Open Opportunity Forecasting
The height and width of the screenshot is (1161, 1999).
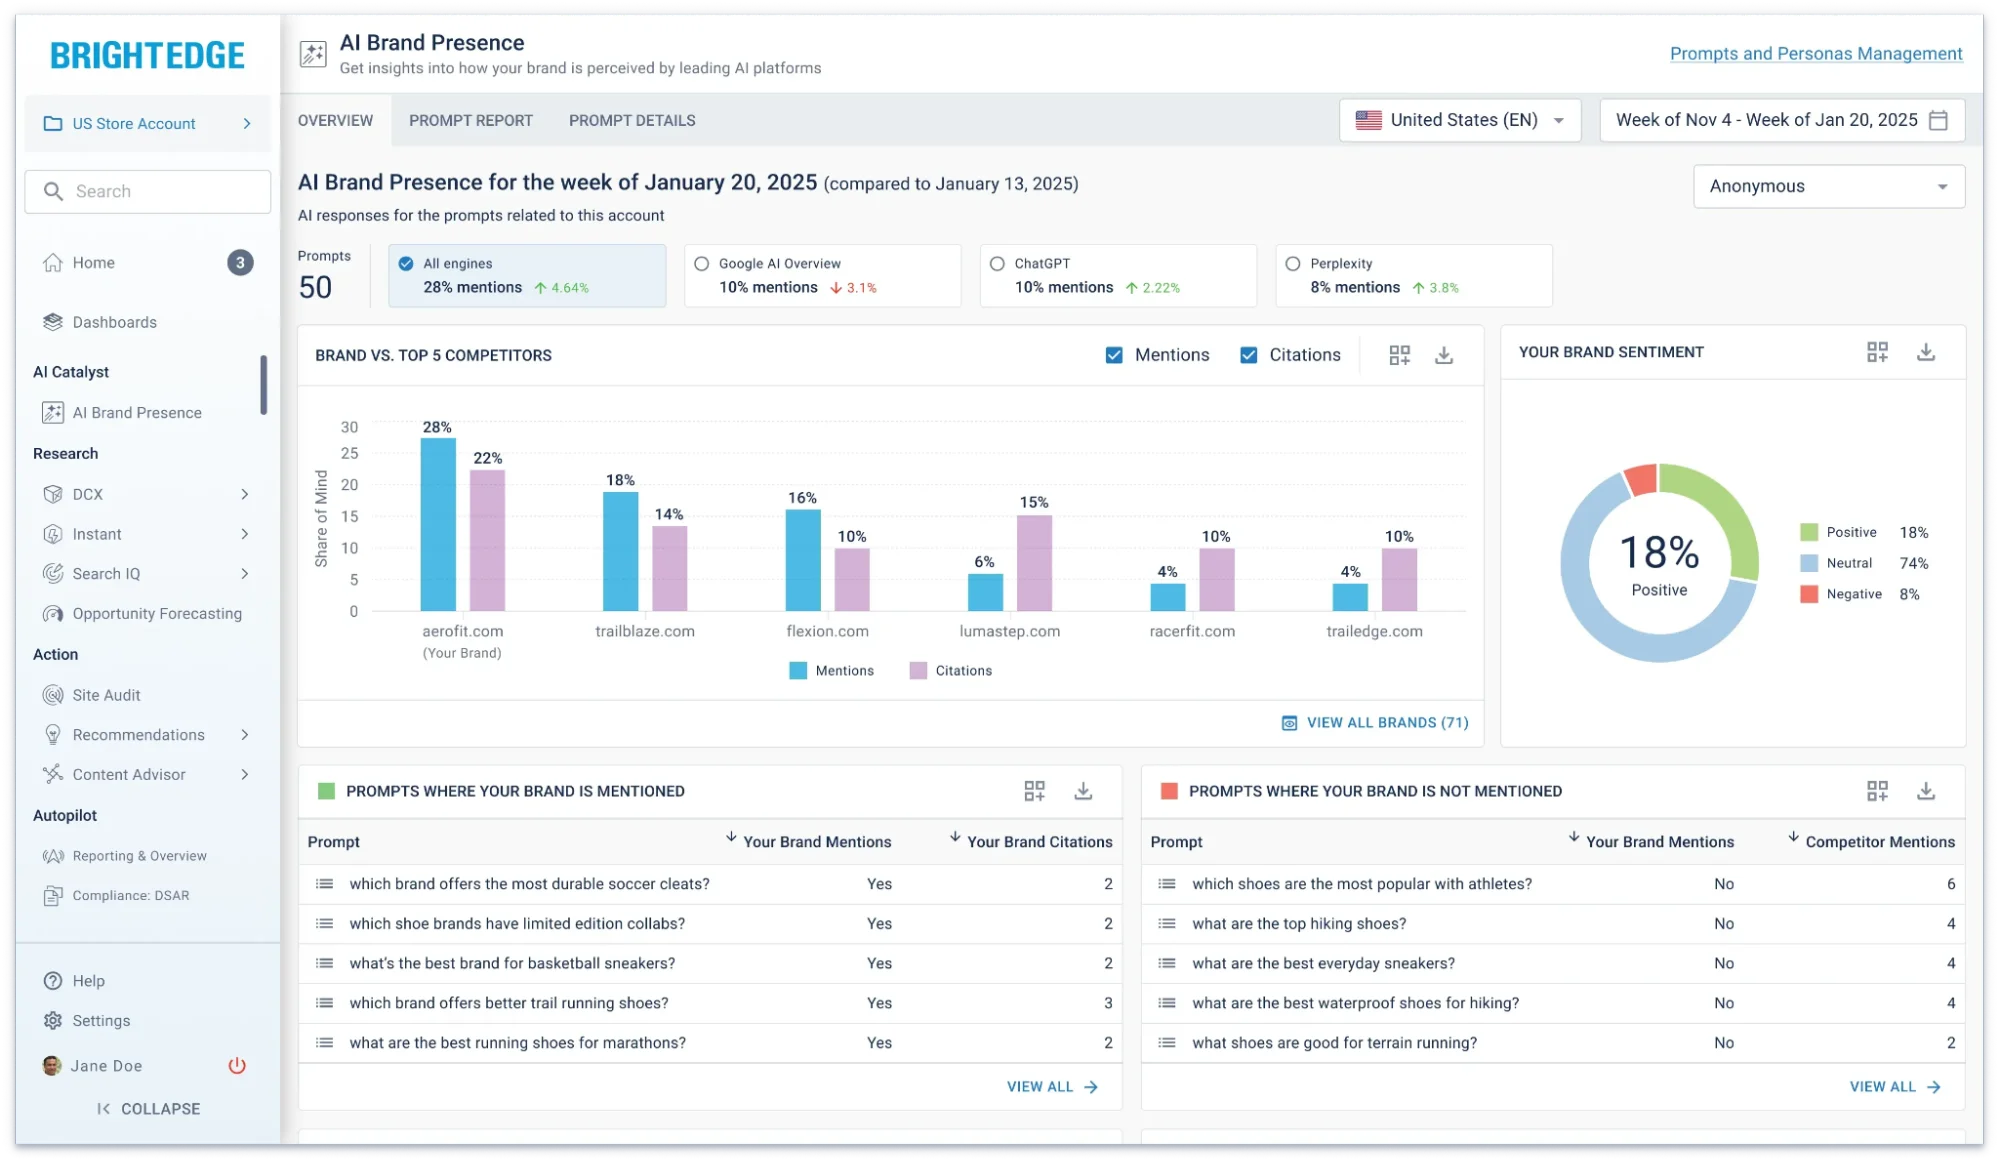coord(156,613)
